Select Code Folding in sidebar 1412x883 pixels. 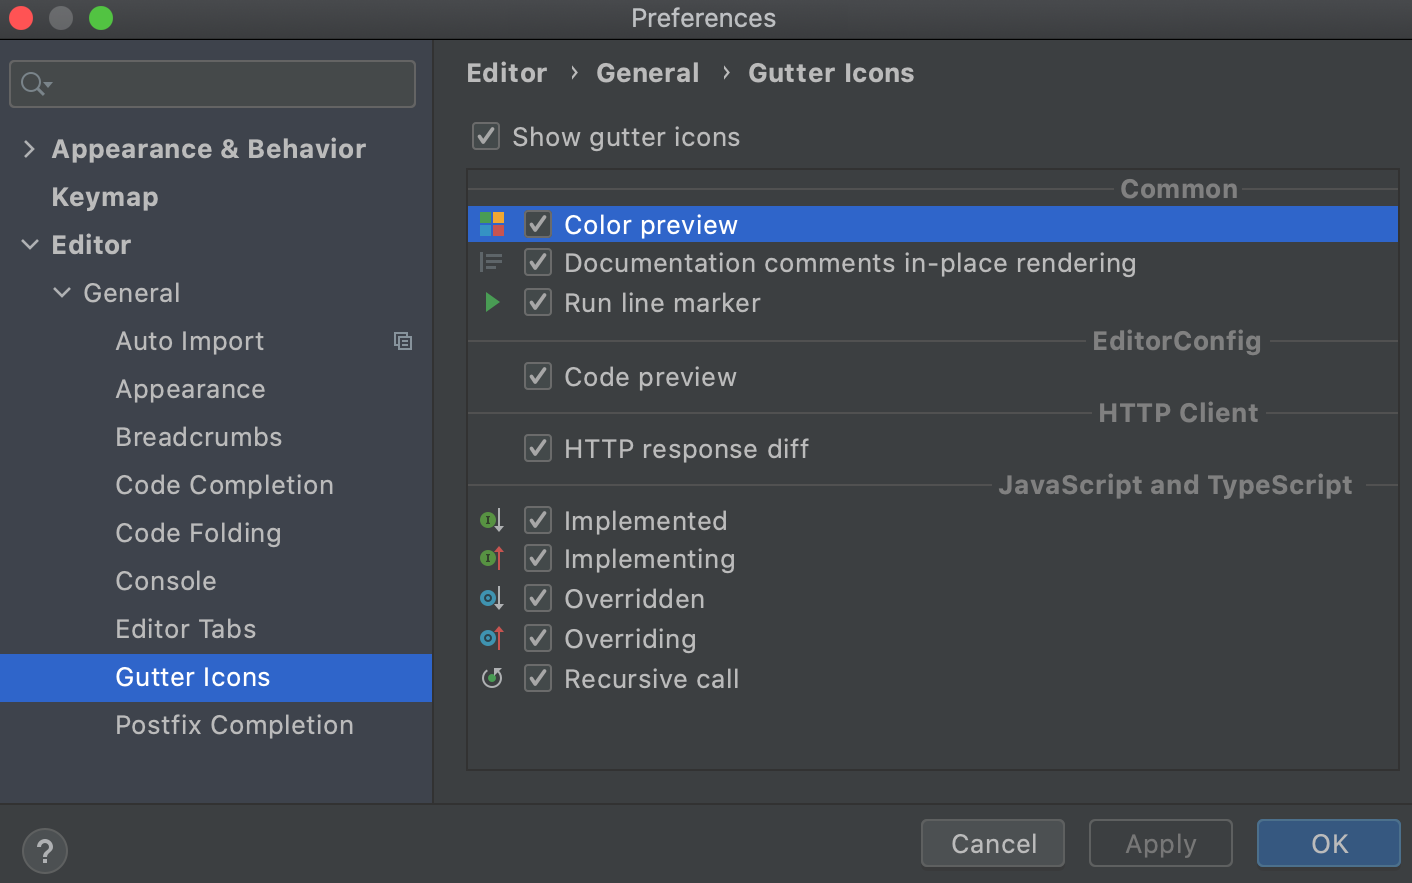tap(198, 533)
